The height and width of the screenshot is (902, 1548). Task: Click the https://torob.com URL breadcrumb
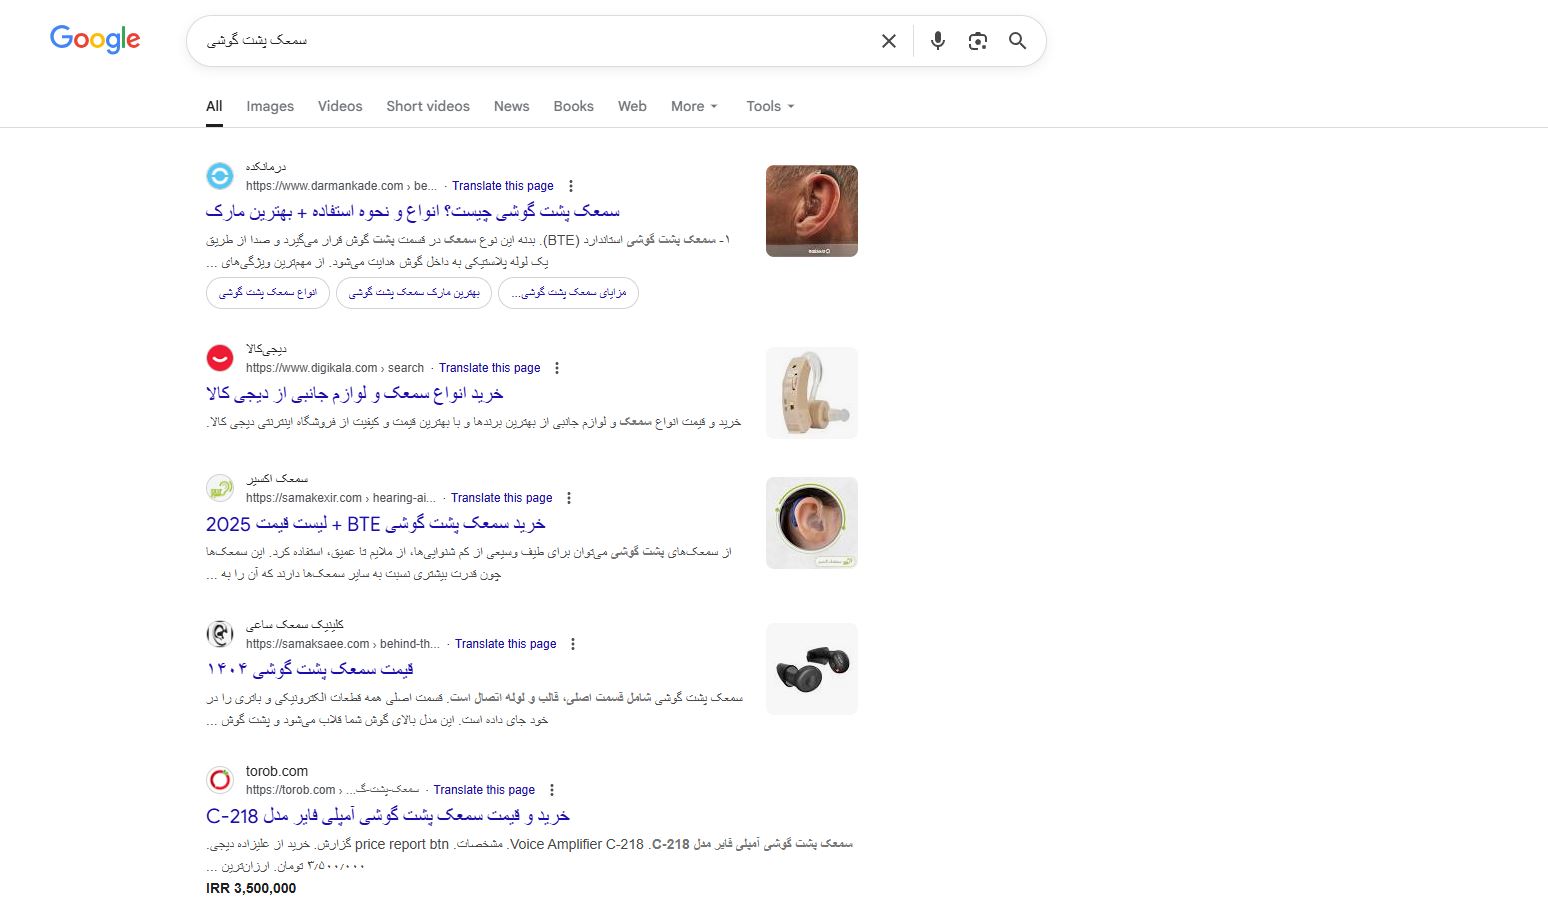click(x=332, y=790)
